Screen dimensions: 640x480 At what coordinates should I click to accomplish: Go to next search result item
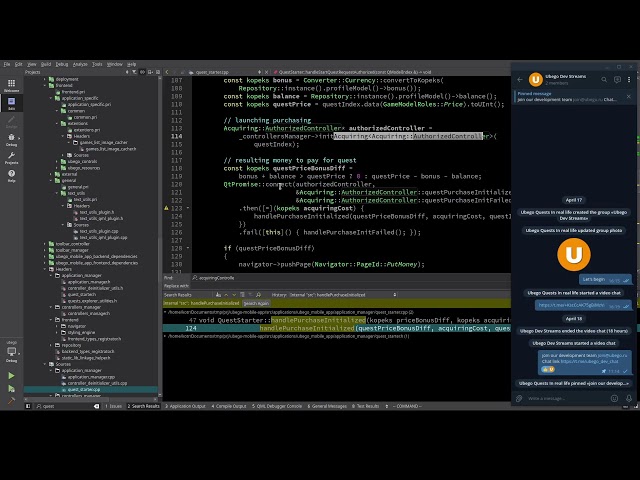click(234, 295)
